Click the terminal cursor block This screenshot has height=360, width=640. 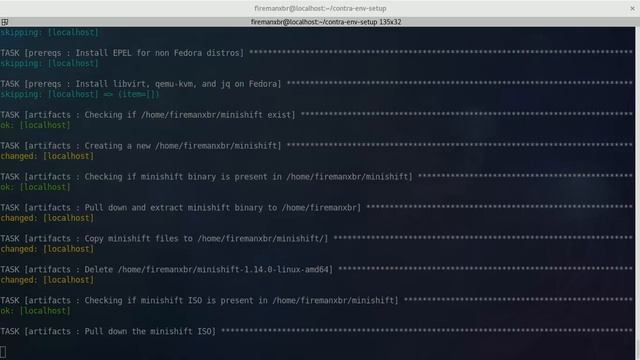[x=3, y=352]
